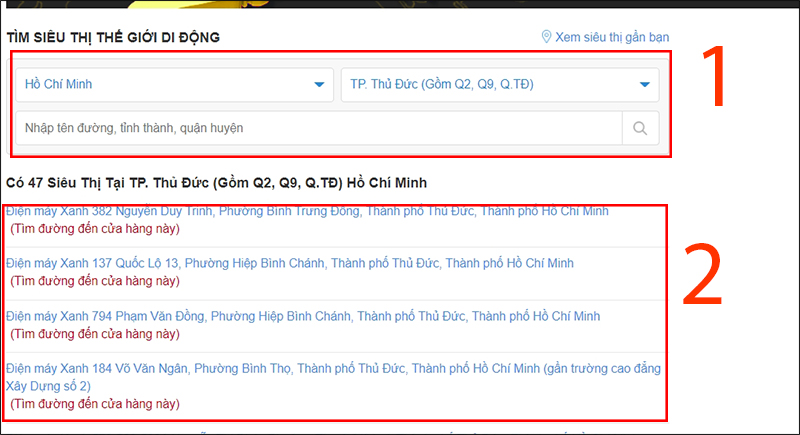Click the Xây Dựng số 2) address continuation
Image resolution: width=800 pixels, height=435 pixels.
[48, 386]
